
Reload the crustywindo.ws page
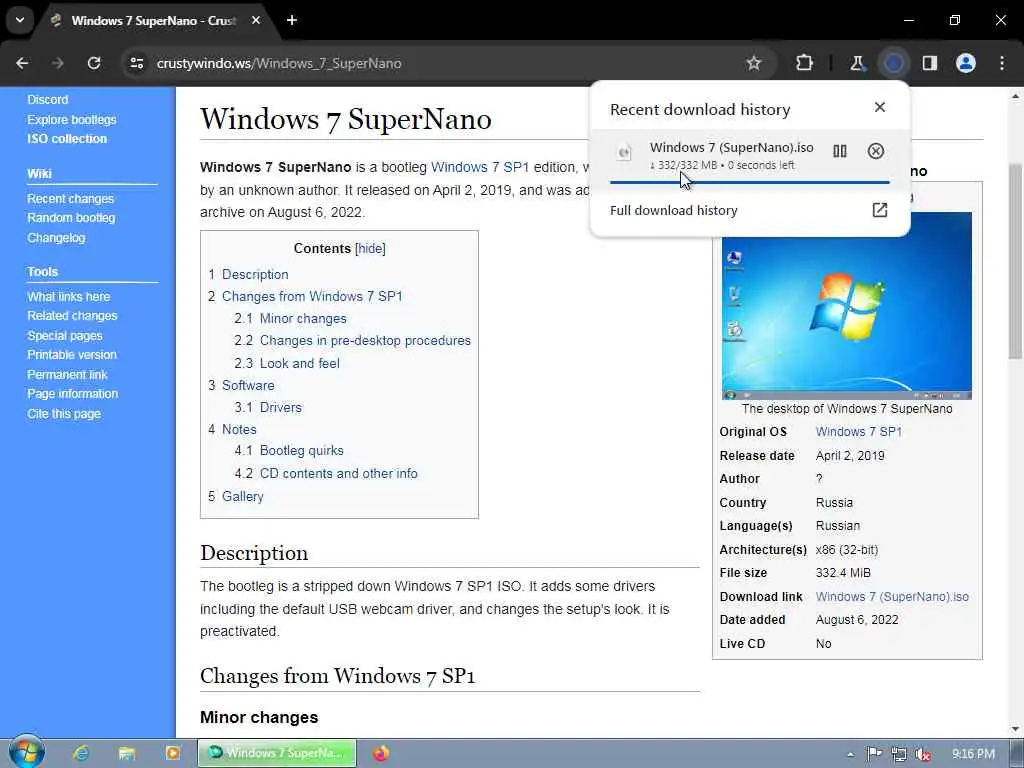click(x=94, y=63)
